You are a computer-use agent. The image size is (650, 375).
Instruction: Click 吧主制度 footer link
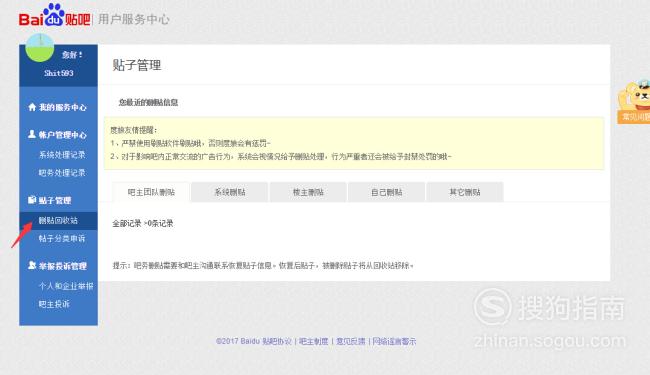click(x=313, y=341)
